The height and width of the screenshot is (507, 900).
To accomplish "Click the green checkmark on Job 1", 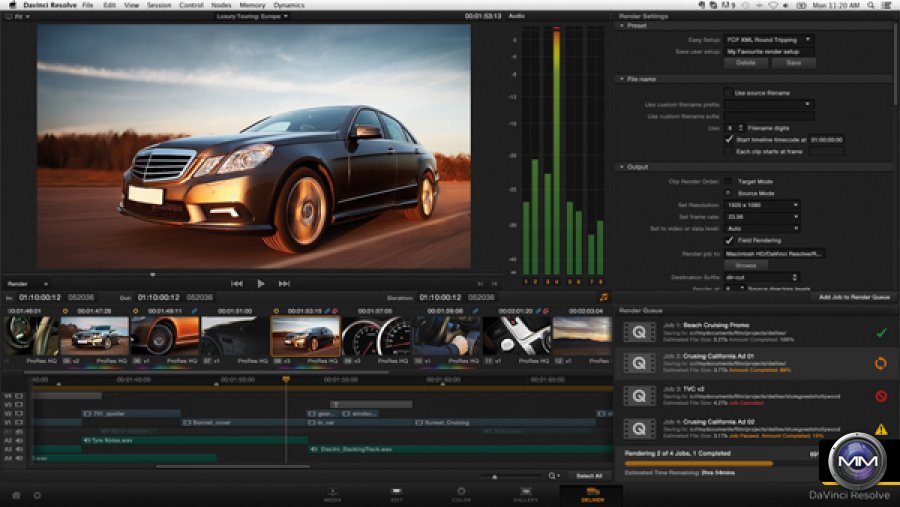I will point(881,332).
